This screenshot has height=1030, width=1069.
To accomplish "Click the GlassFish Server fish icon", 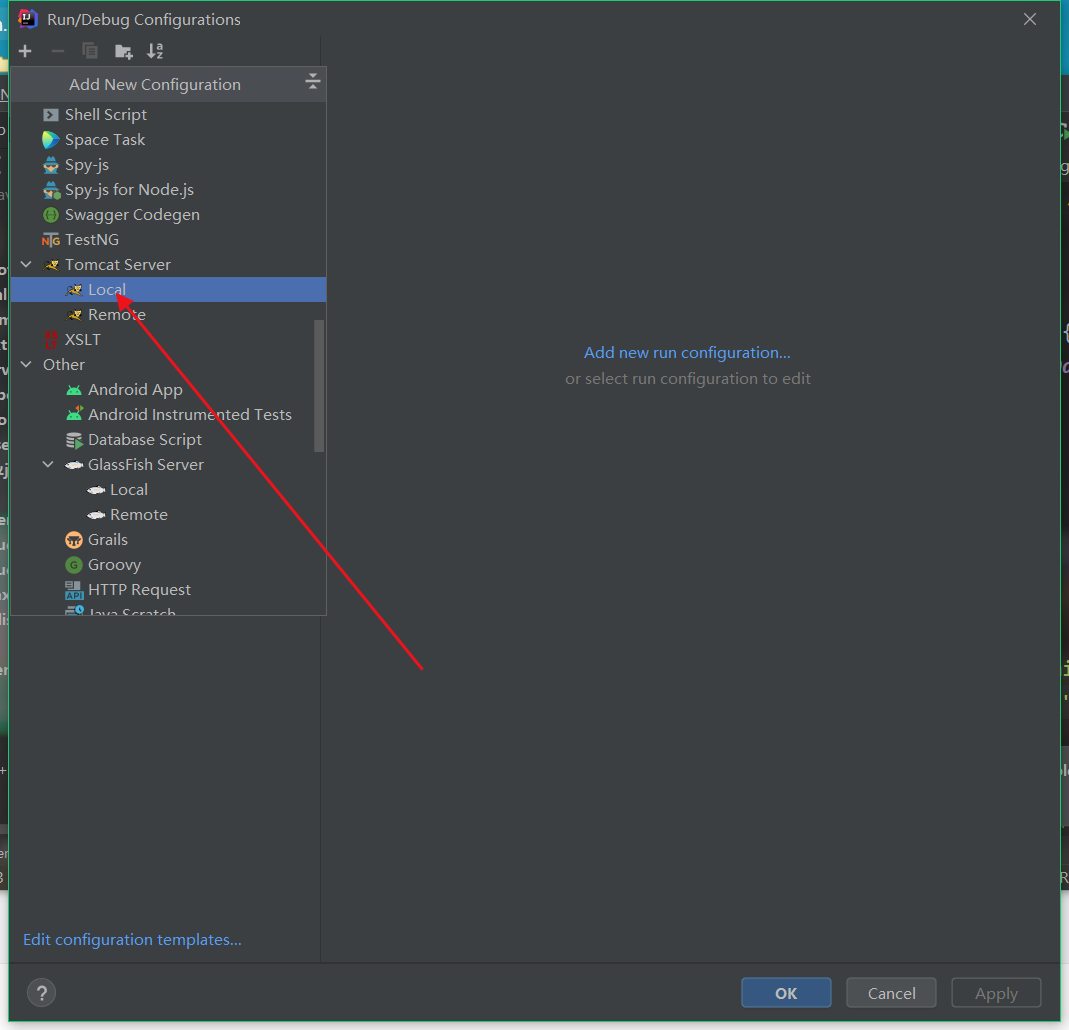I will click(74, 465).
